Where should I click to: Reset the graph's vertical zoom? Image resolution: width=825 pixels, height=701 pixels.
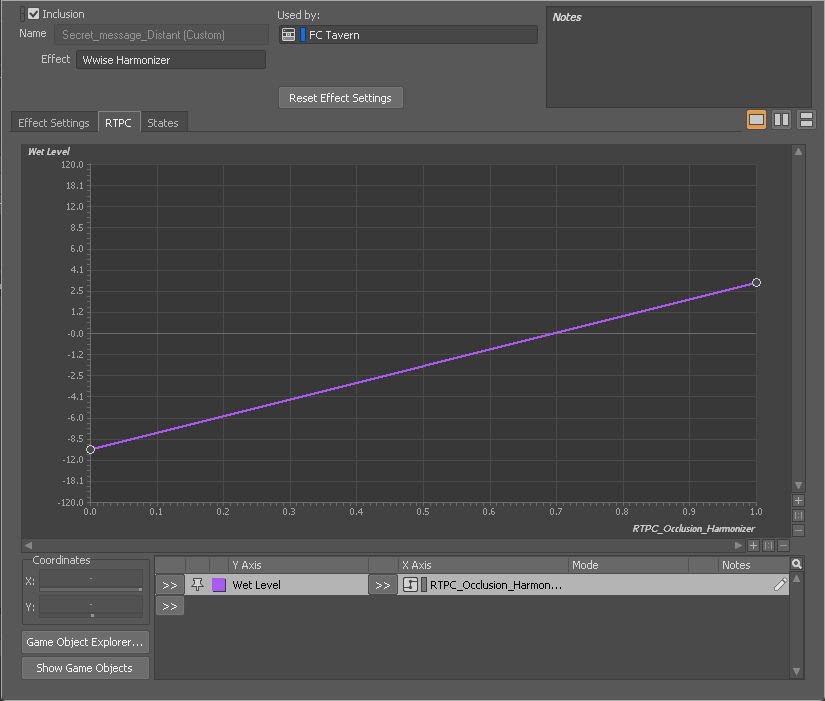[798, 515]
